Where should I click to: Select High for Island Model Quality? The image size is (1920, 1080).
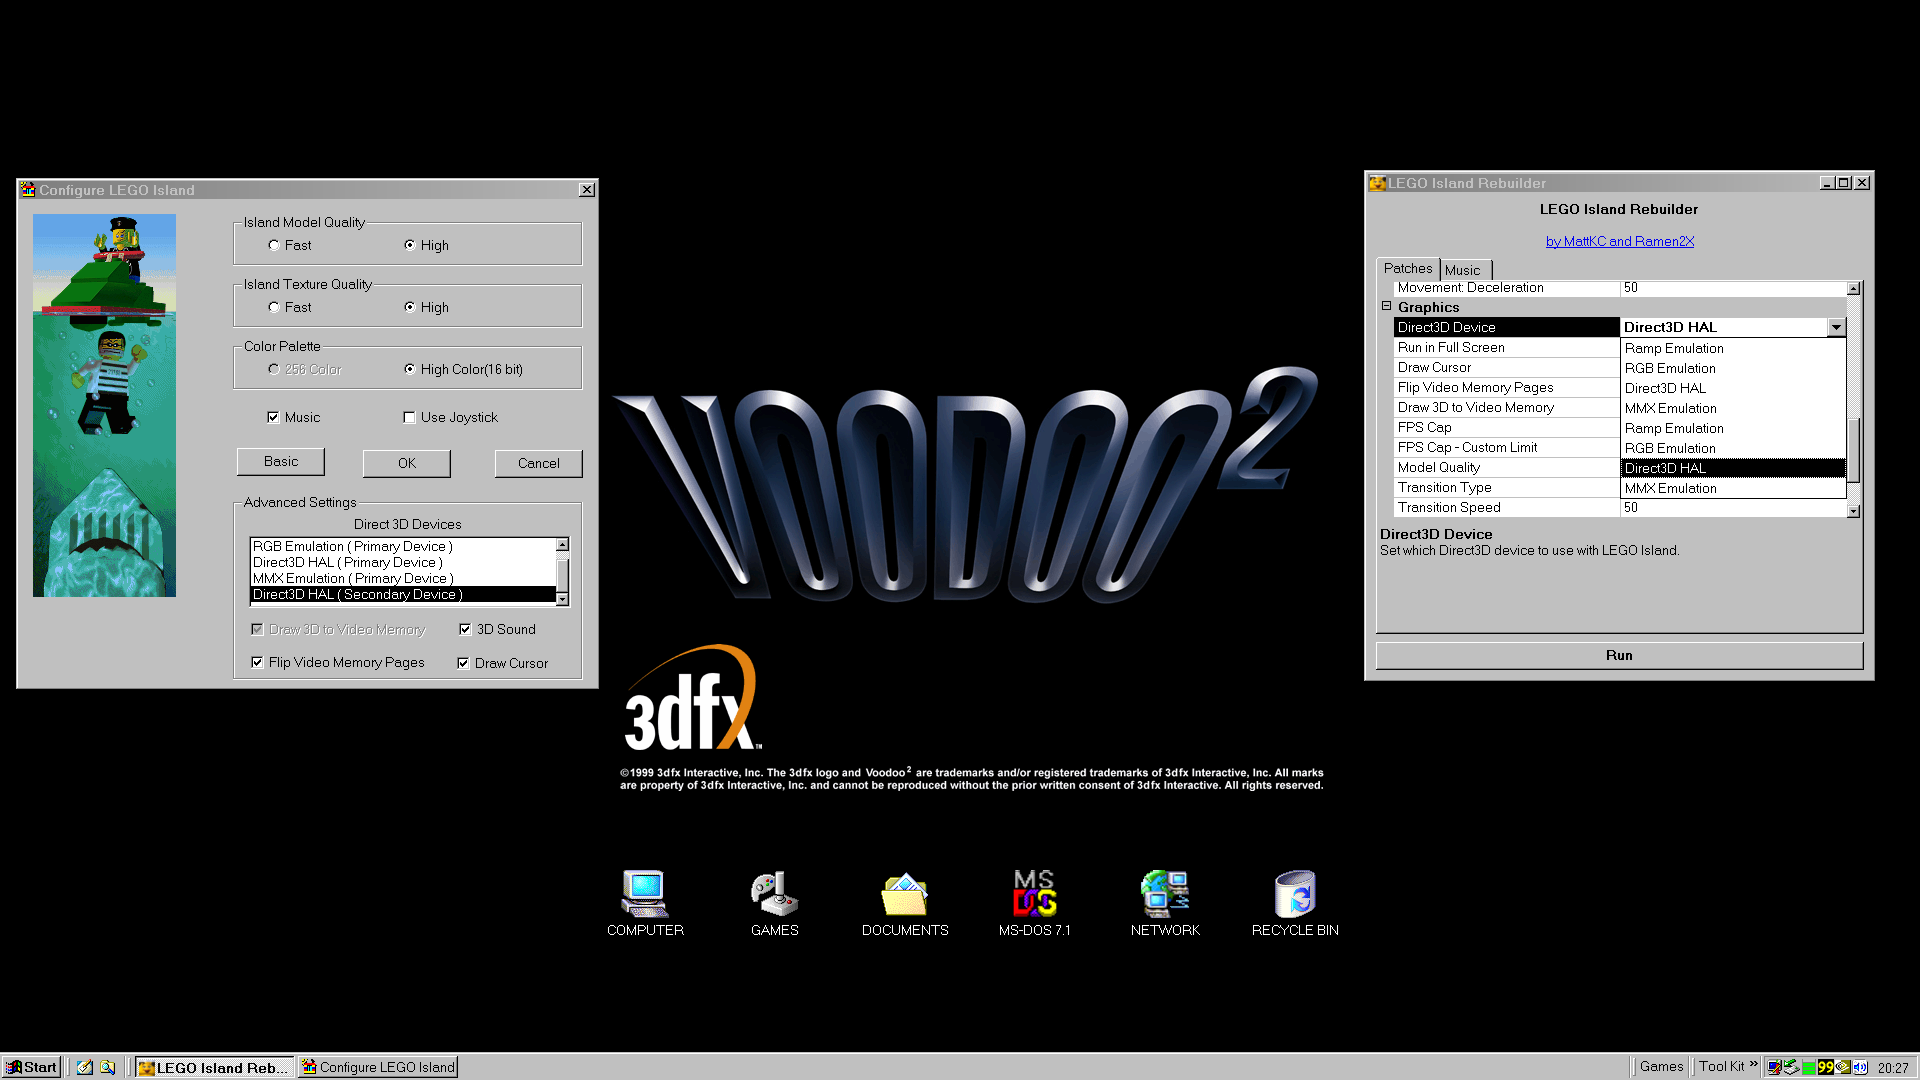coord(426,245)
